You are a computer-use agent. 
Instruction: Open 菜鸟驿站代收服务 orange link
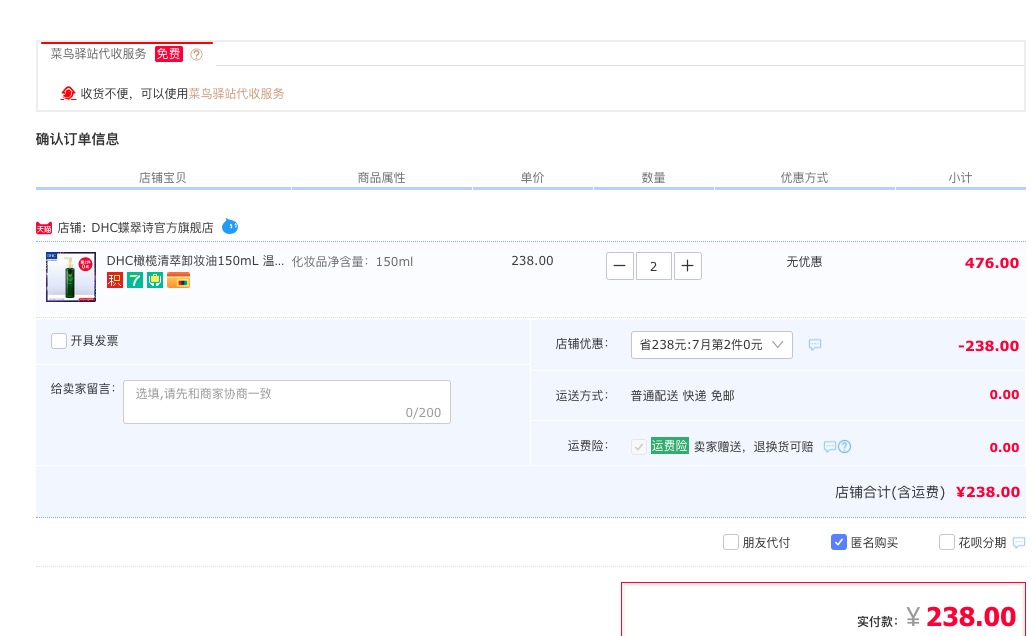236,93
